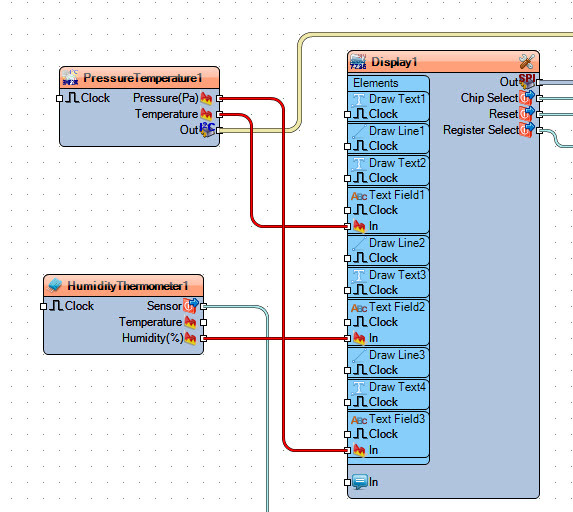
Task: Click the Pressure(Pa) analog output icon
Action: [206, 98]
